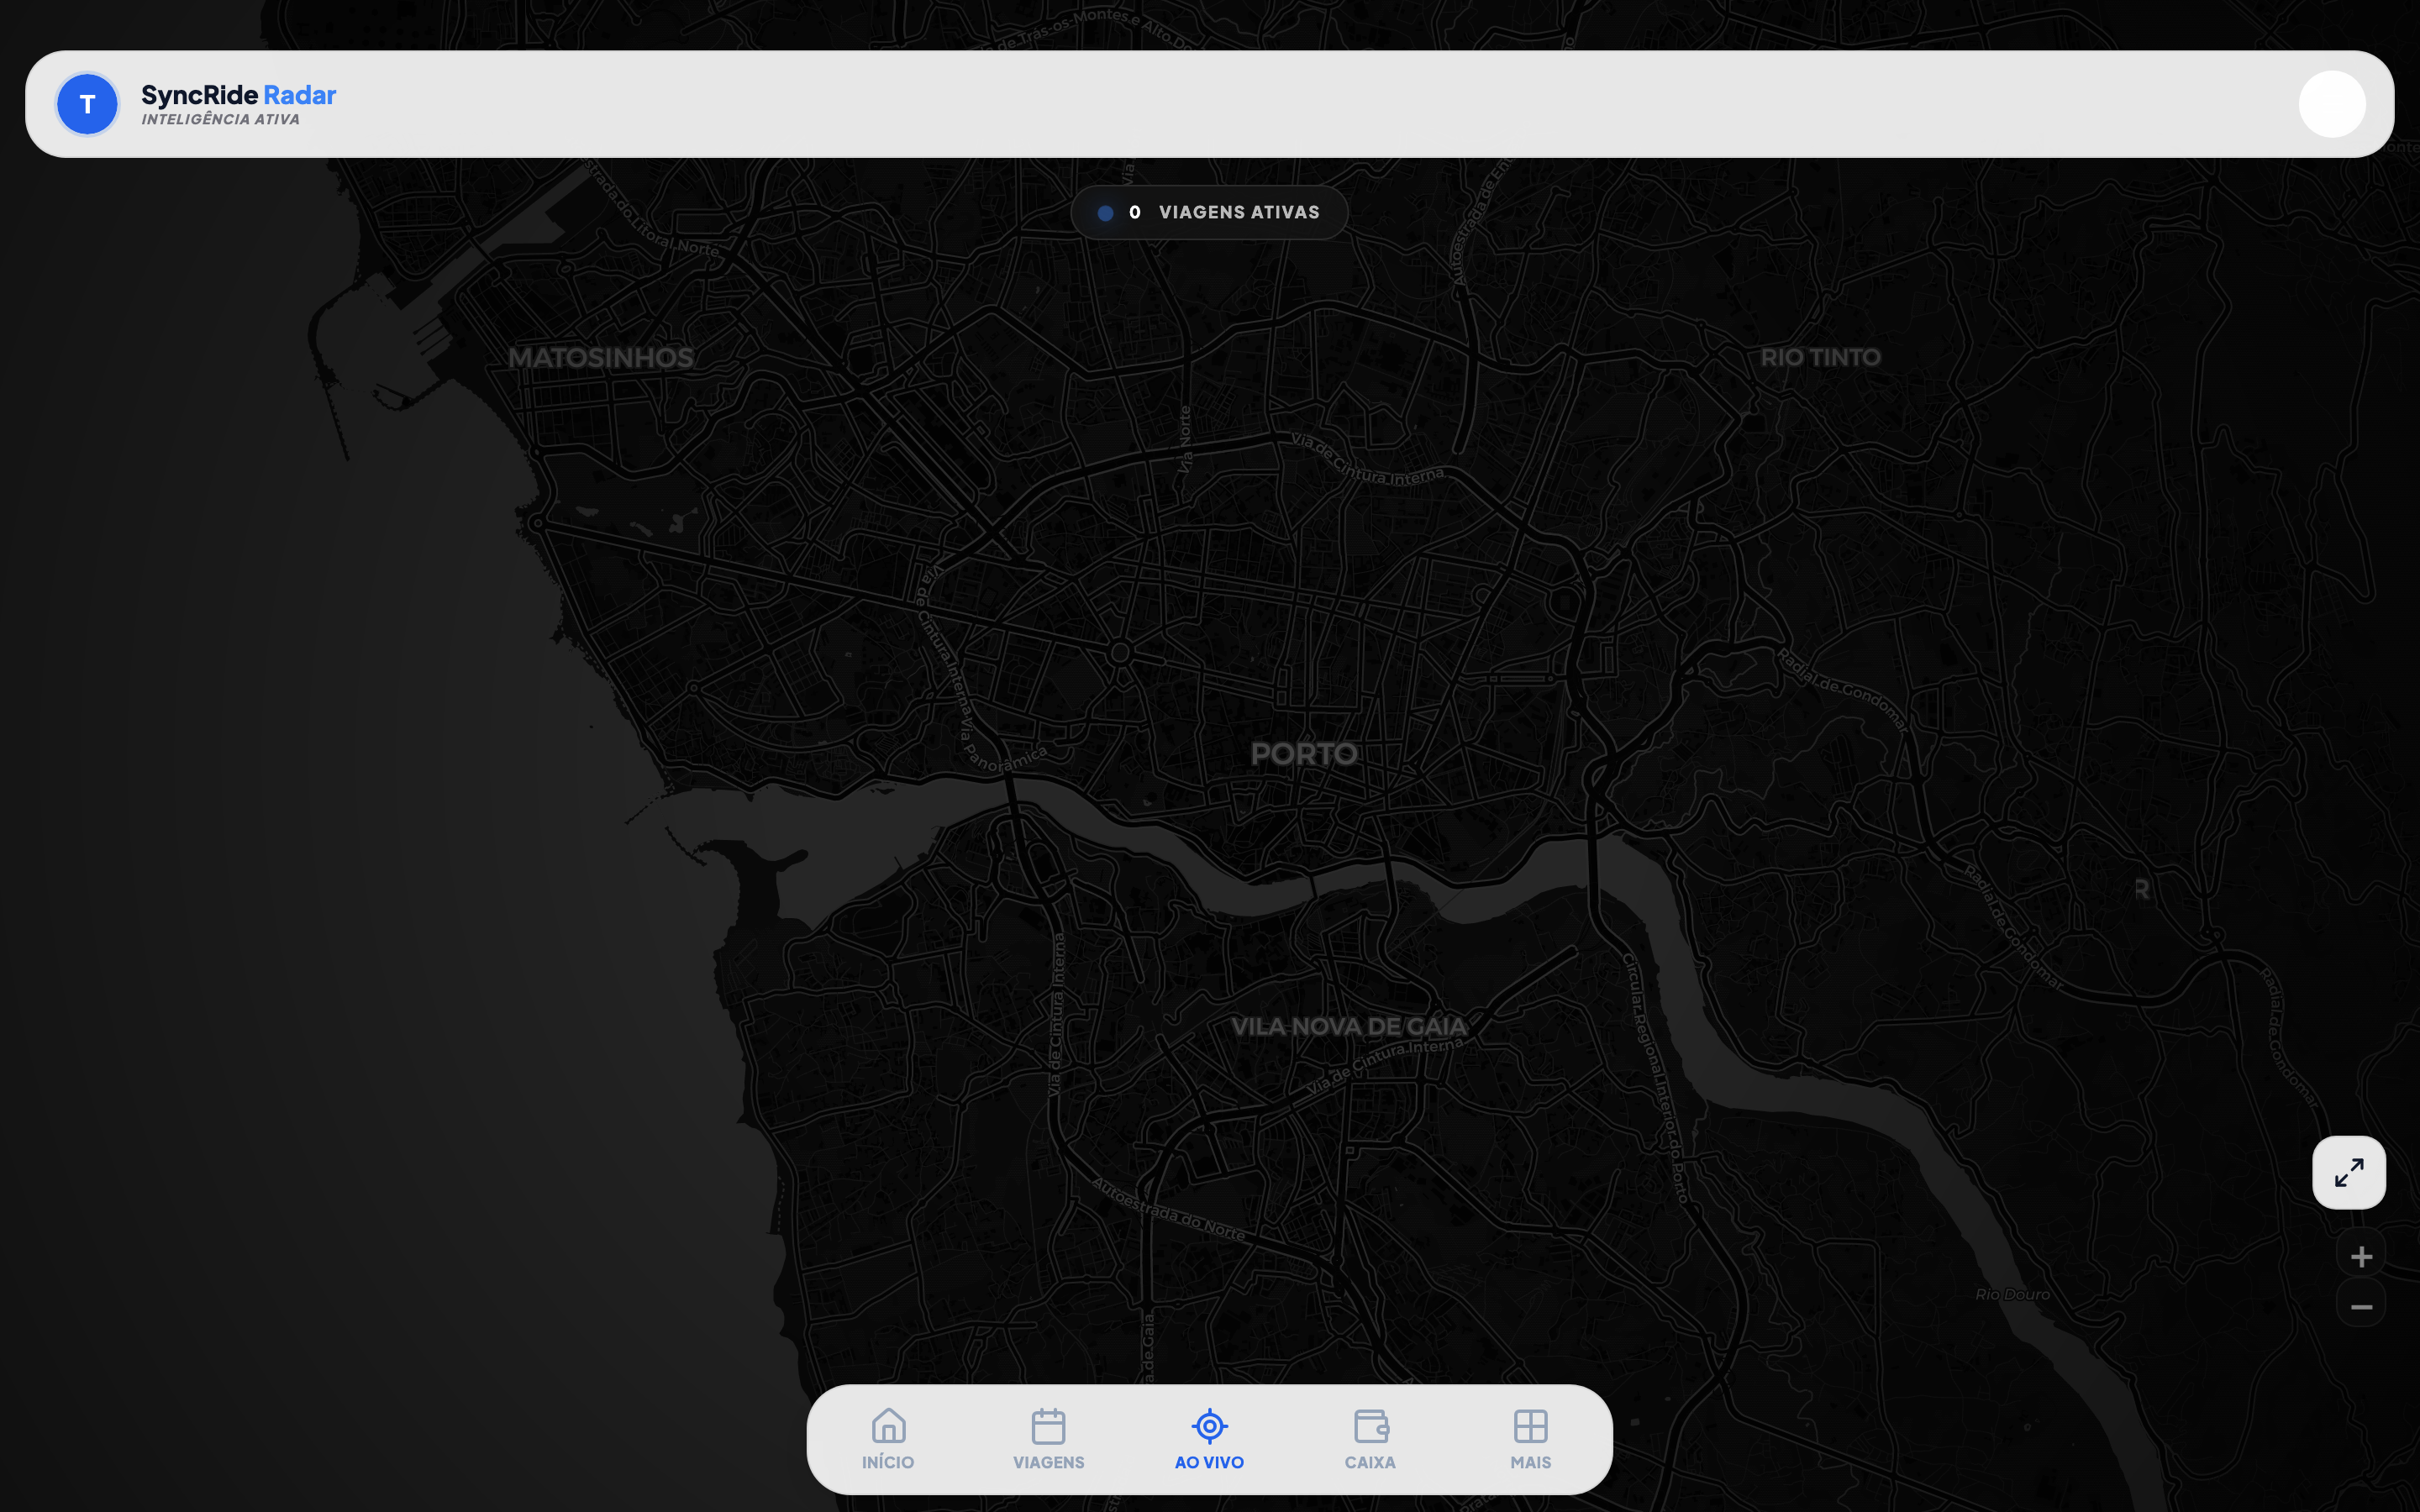Click the fullscreen expand map icon

tap(2349, 1172)
